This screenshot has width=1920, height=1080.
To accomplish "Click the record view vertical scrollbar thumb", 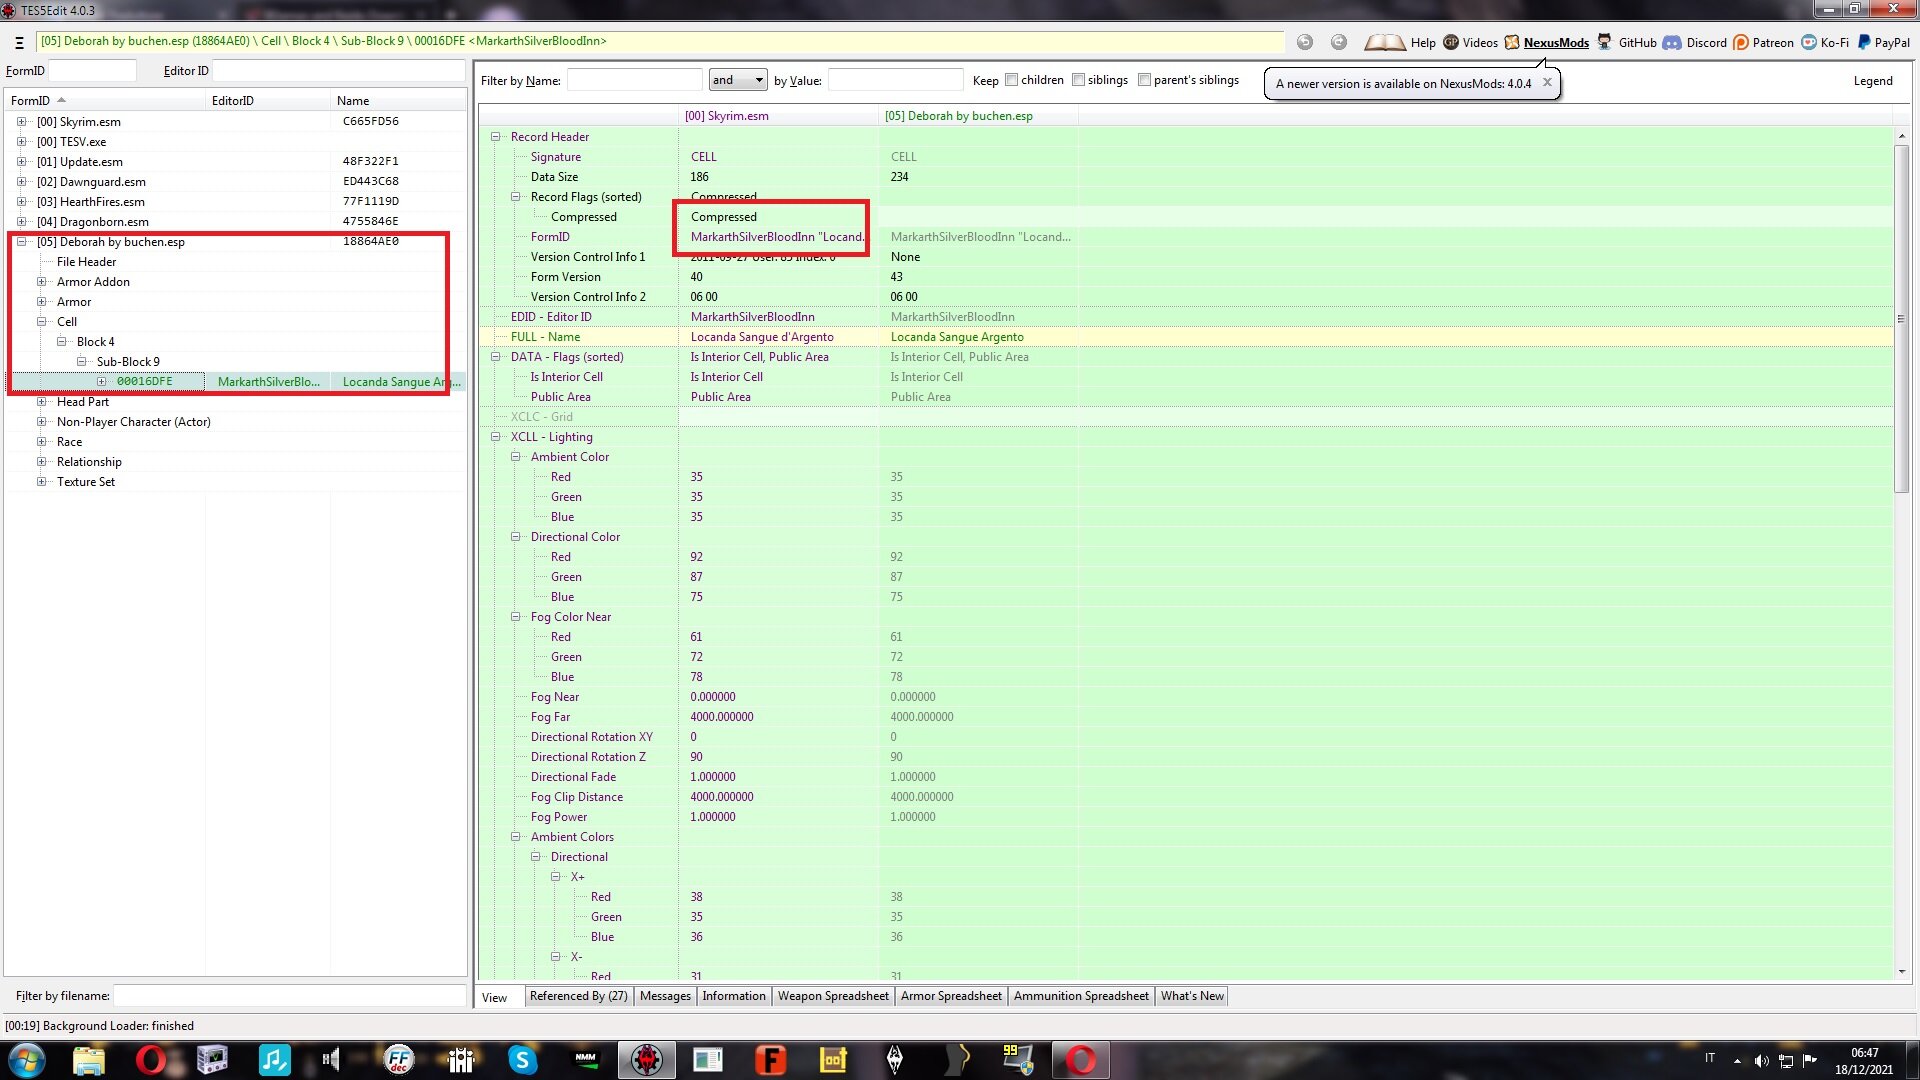I will pyautogui.click(x=1901, y=318).
